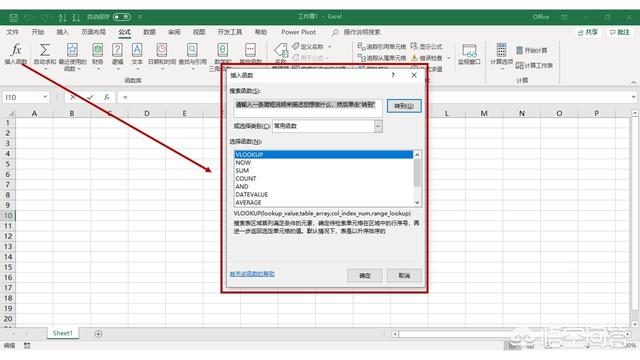Select VLOOKUP in the function list
Image resolution: width=640 pixels, height=360 pixels.
[x=324, y=155]
